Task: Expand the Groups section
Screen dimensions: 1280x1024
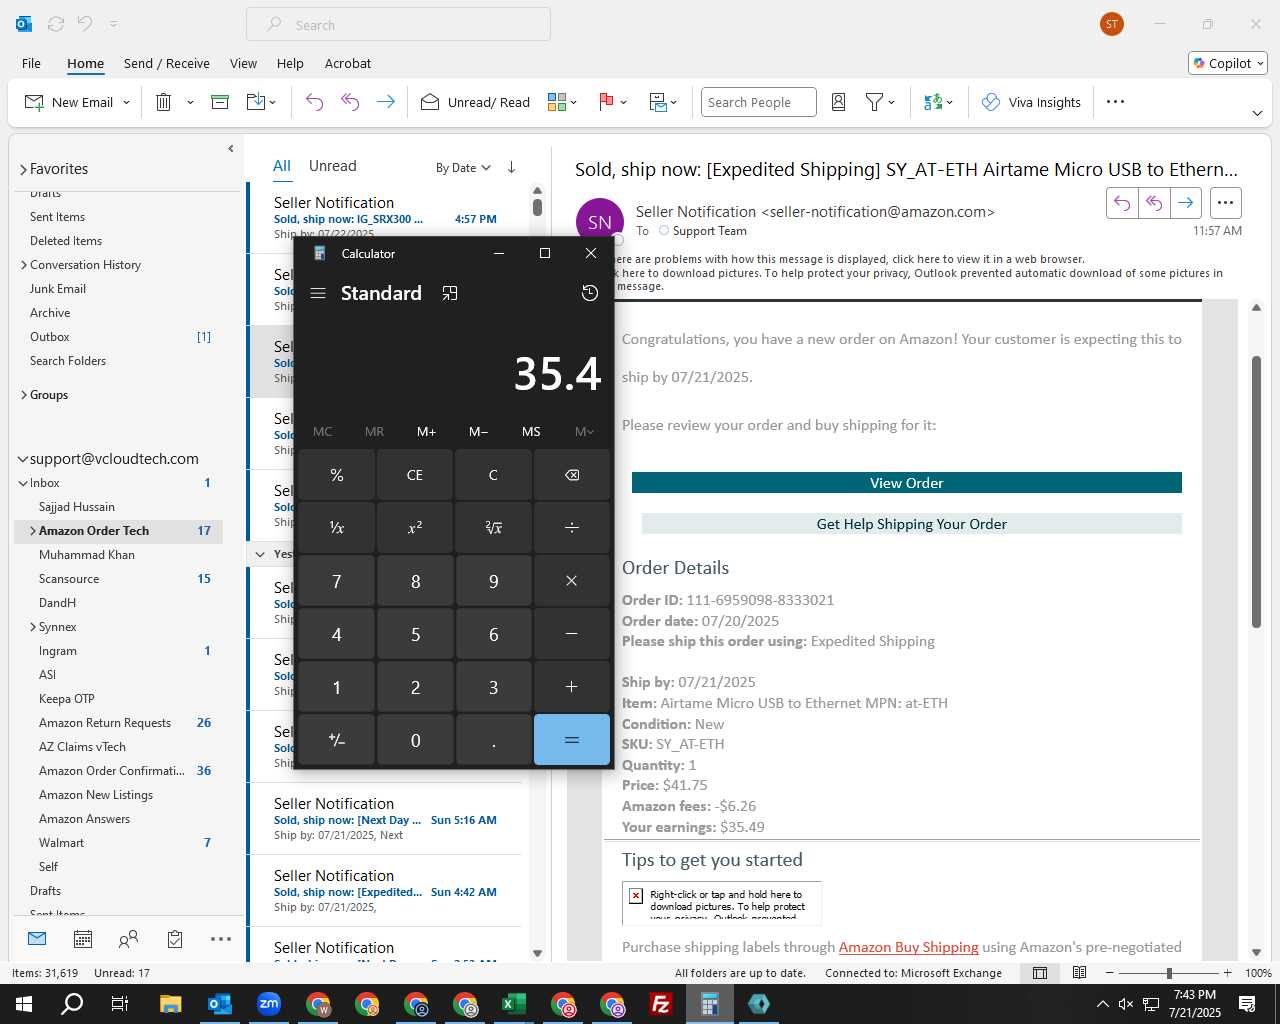Action: (x=23, y=395)
